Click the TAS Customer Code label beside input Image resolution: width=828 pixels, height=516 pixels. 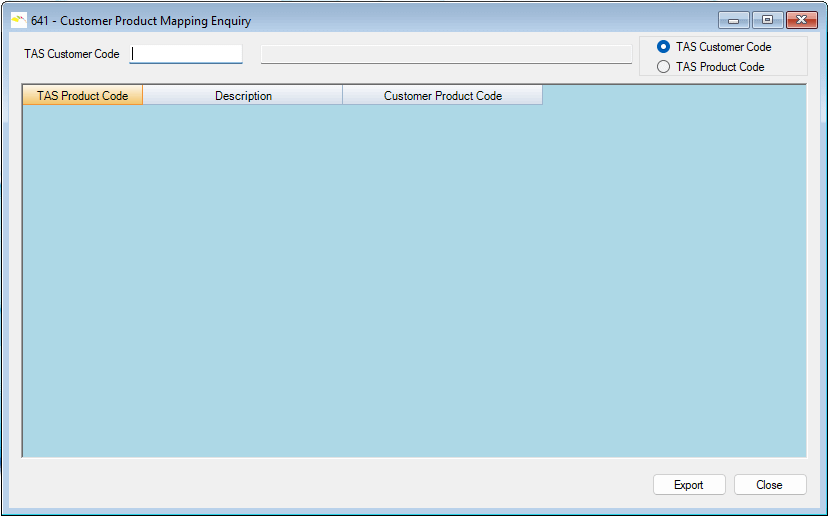72,54
